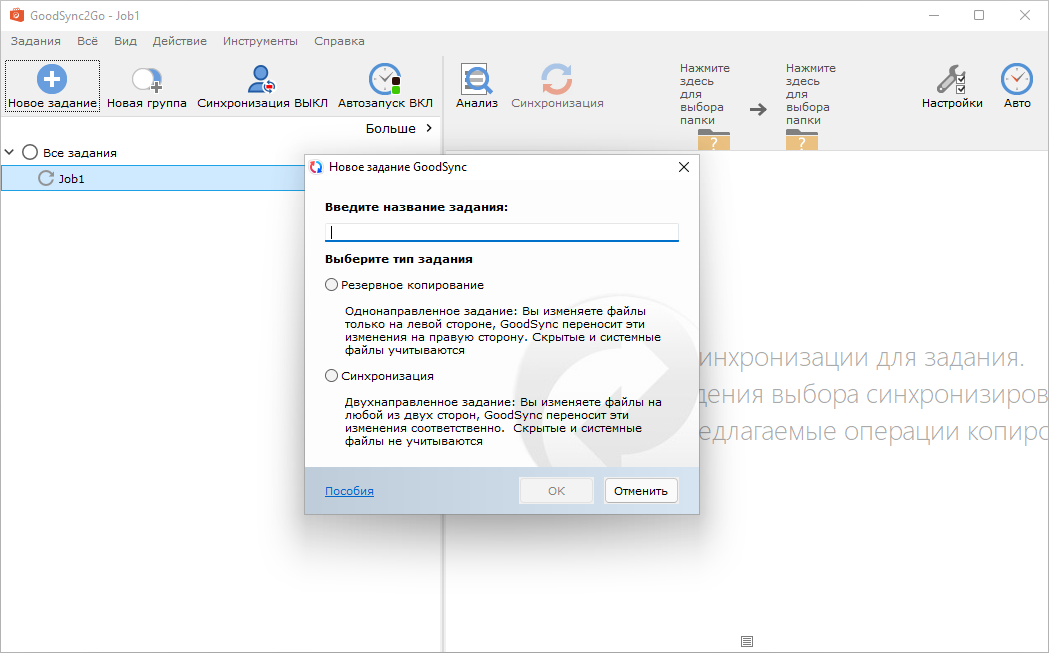Open the Пособия link
1049x653 pixels.
pyautogui.click(x=349, y=491)
